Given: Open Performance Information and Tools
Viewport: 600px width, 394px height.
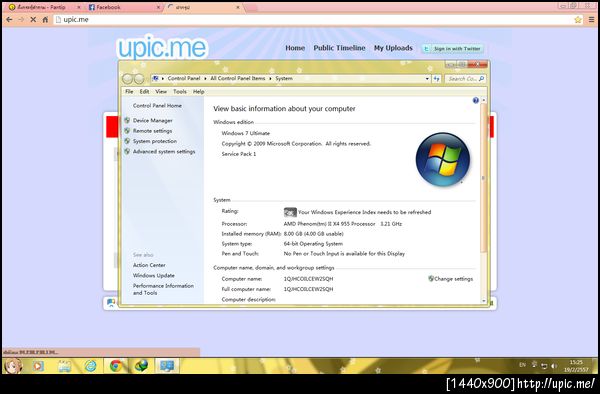Looking at the screenshot, I should [163, 289].
